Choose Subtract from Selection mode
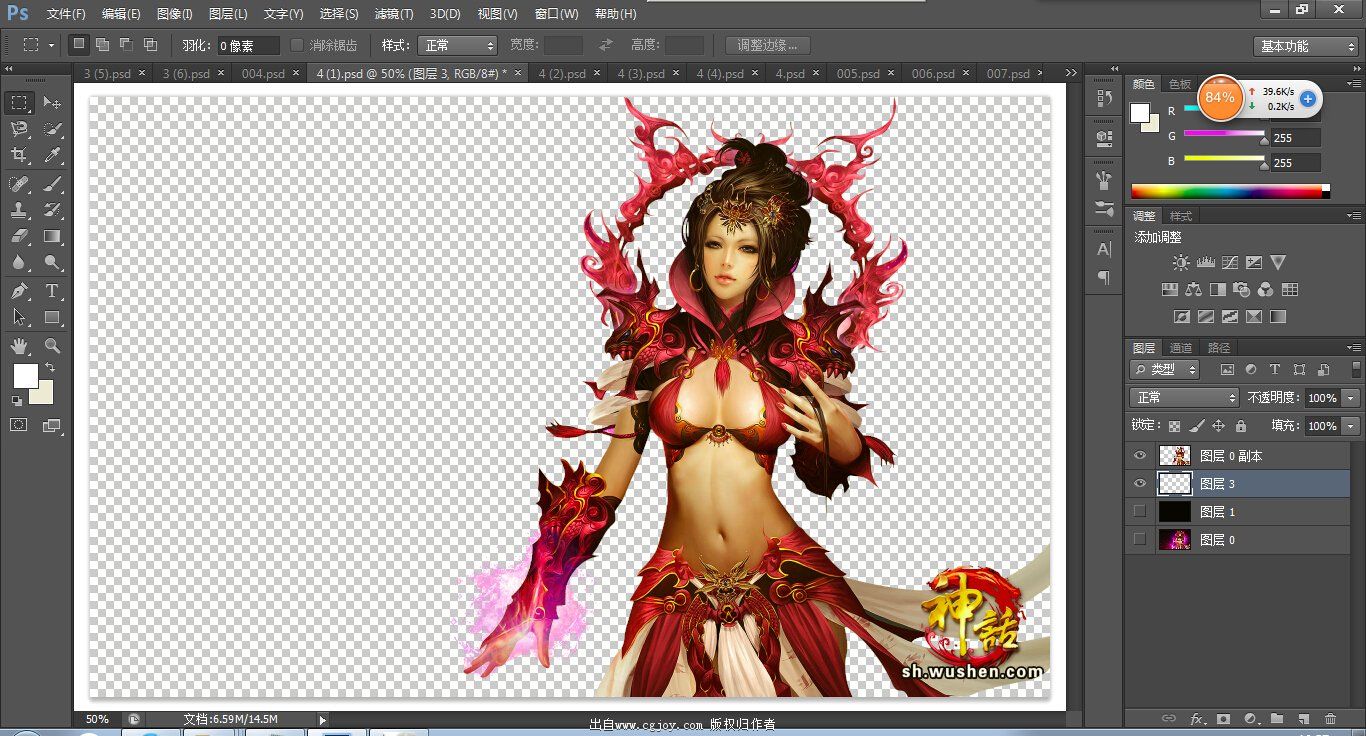The image size is (1366, 736). point(126,44)
